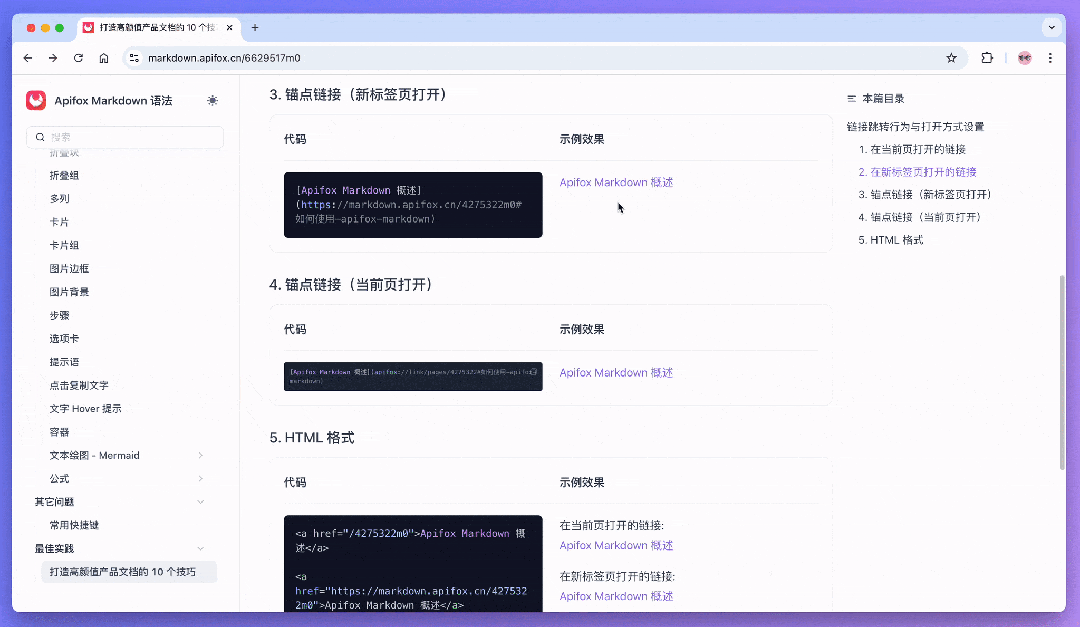Click the section 3 markdown code block
The image size is (1080, 627).
coord(413,205)
